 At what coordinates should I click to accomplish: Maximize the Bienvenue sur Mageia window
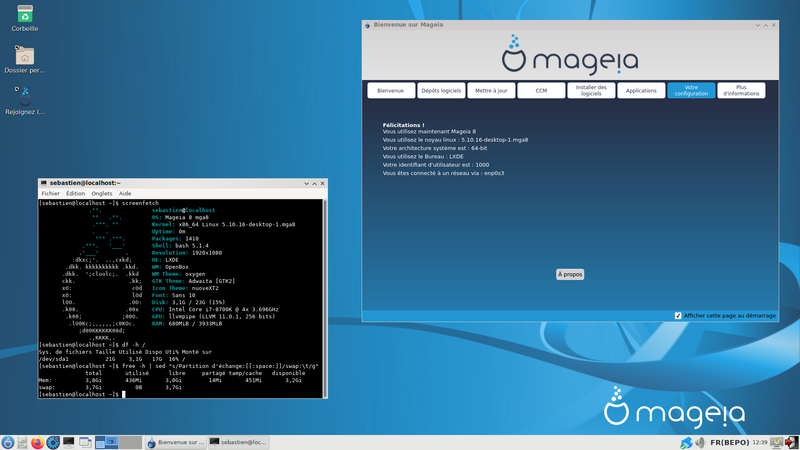point(766,25)
